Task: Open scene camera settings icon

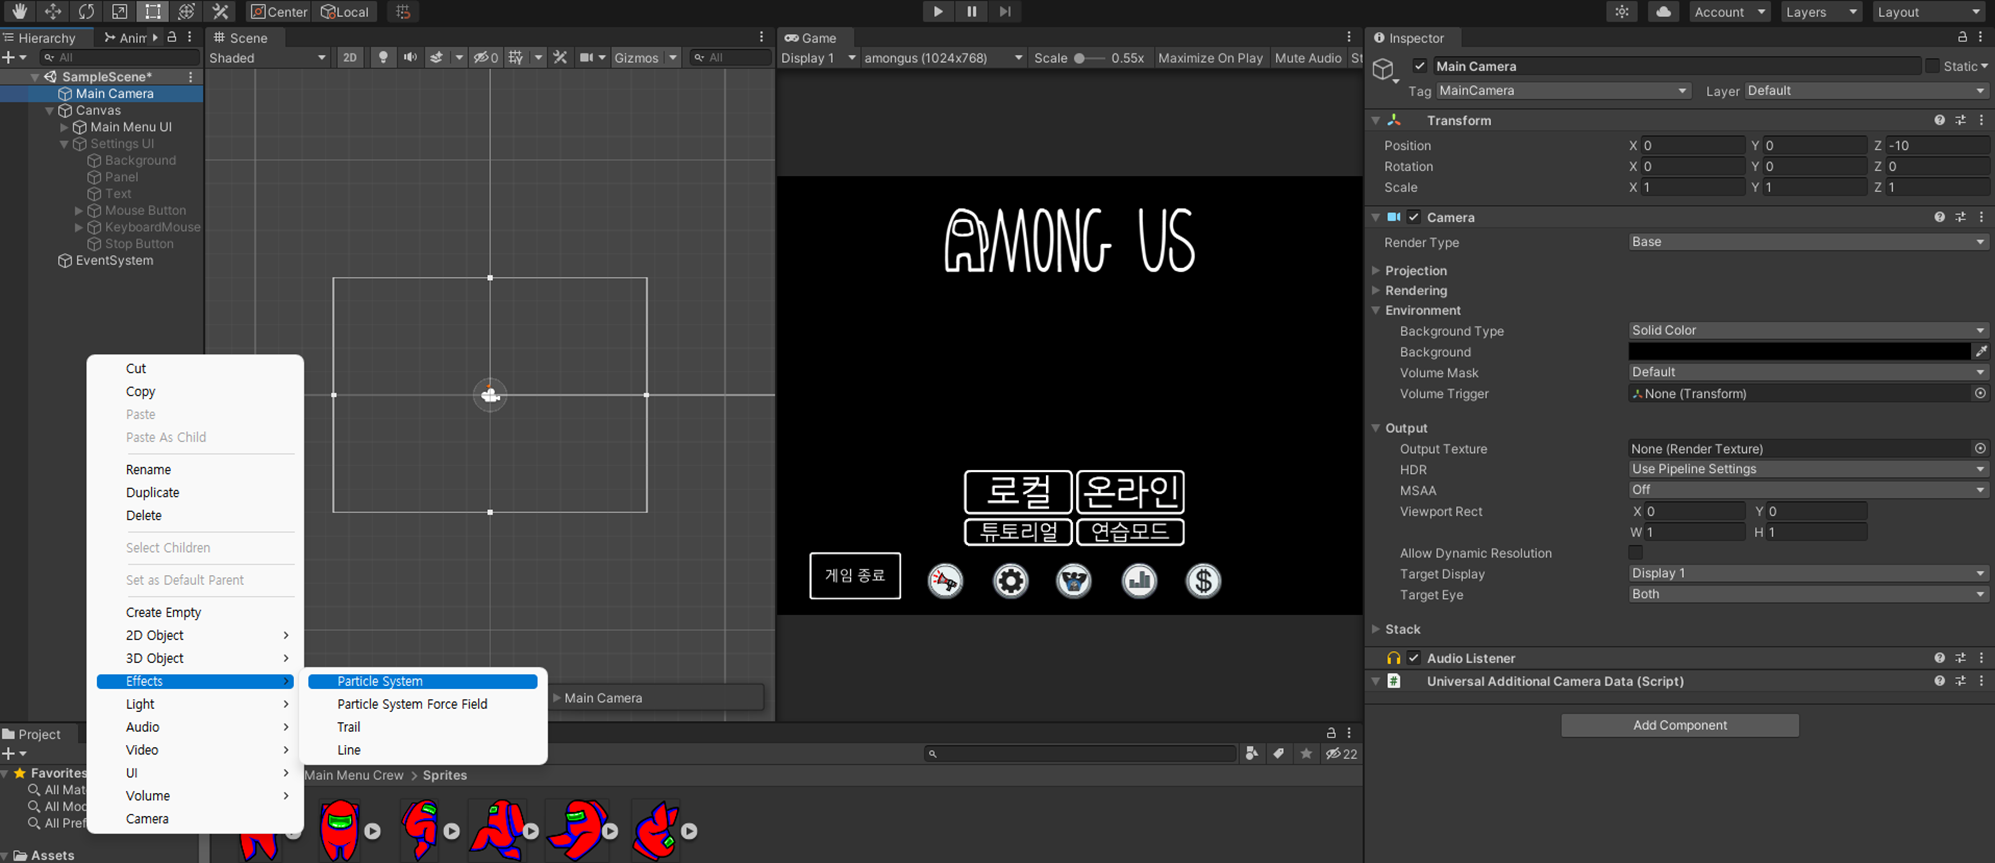Action: point(587,58)
